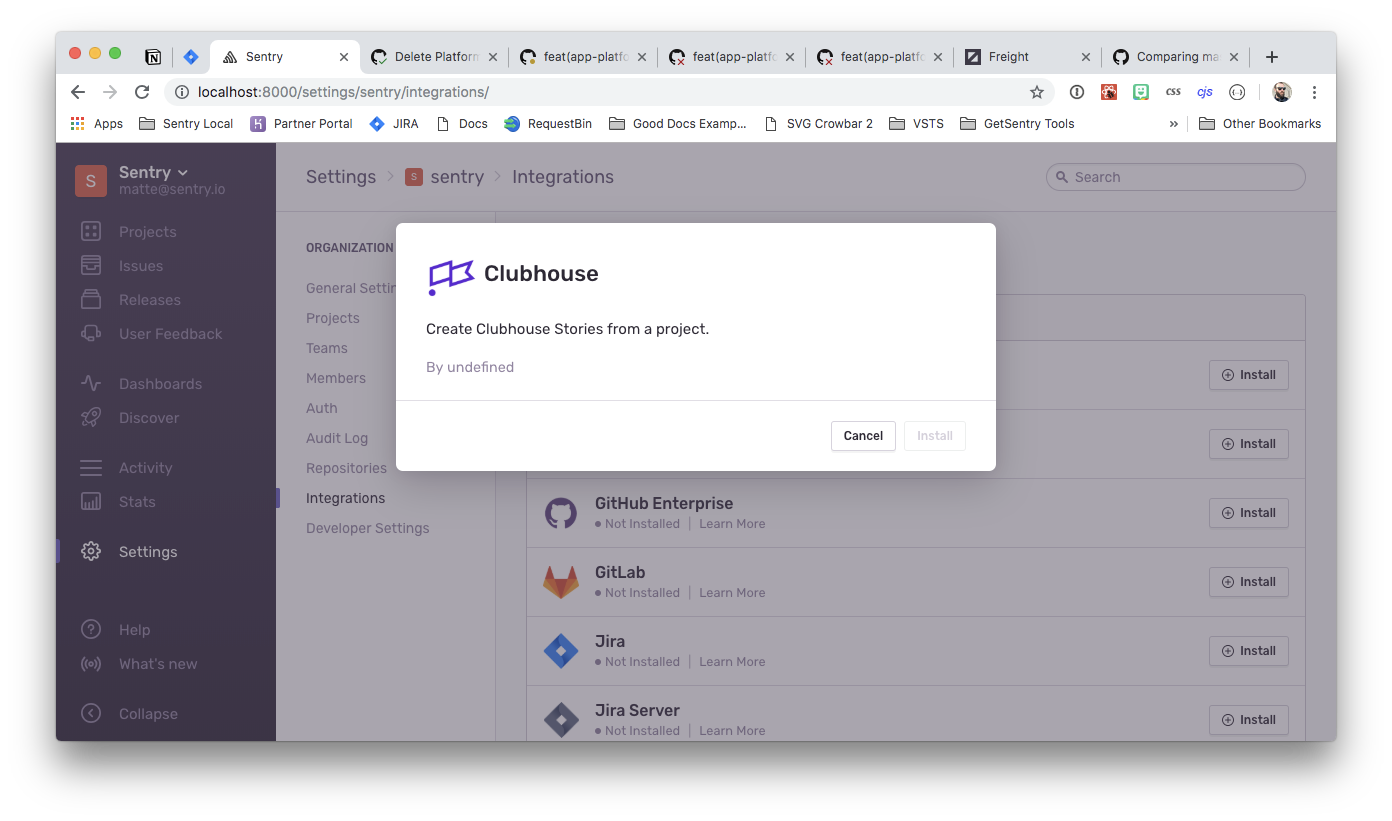Click the Discover rocket icon
The height and width of the screenshot is (821, 1392).
pyautogui.click(x=91, y=417)
